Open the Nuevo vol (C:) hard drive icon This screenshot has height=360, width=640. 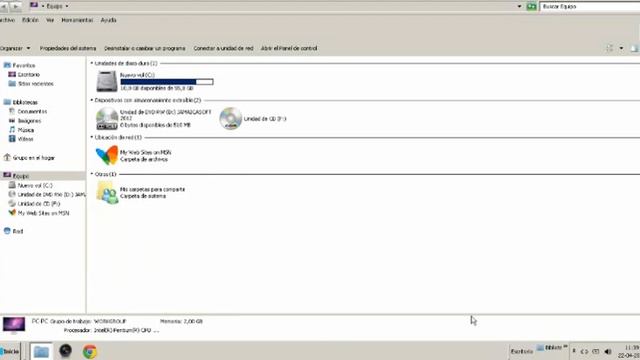[x=107, y=81]
